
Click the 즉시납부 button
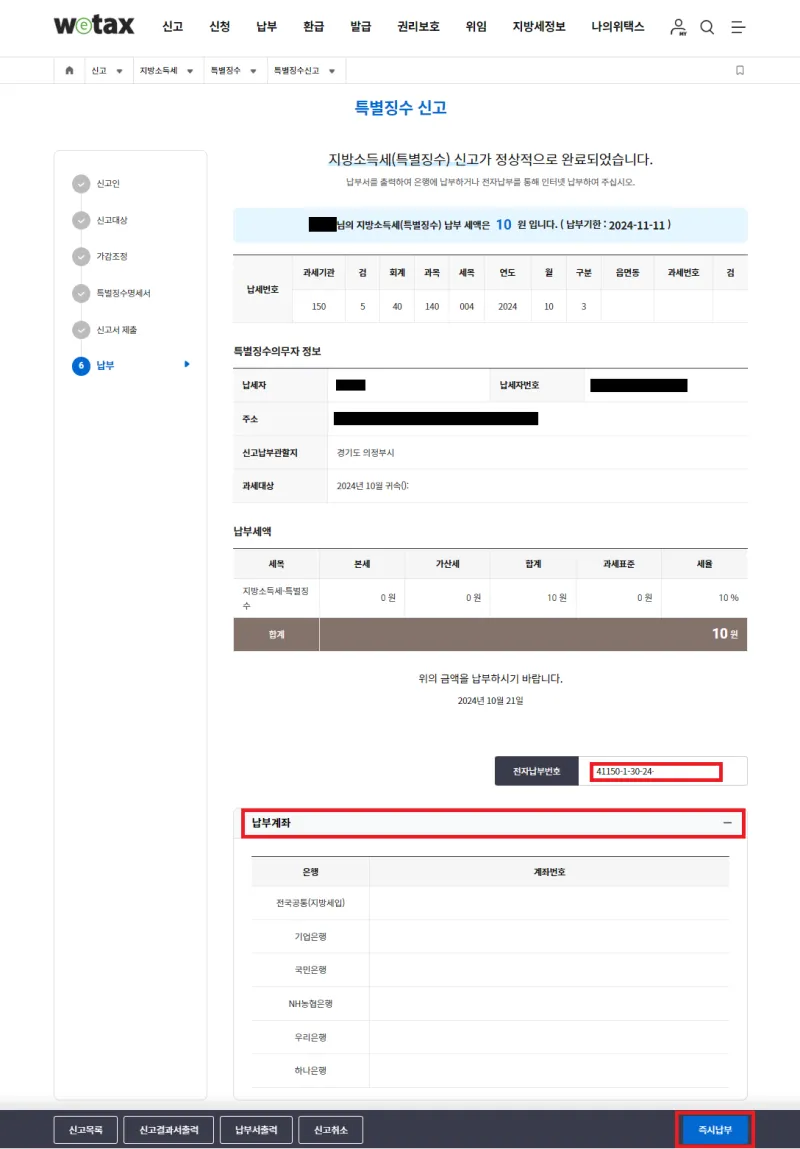pos(714,1130)
